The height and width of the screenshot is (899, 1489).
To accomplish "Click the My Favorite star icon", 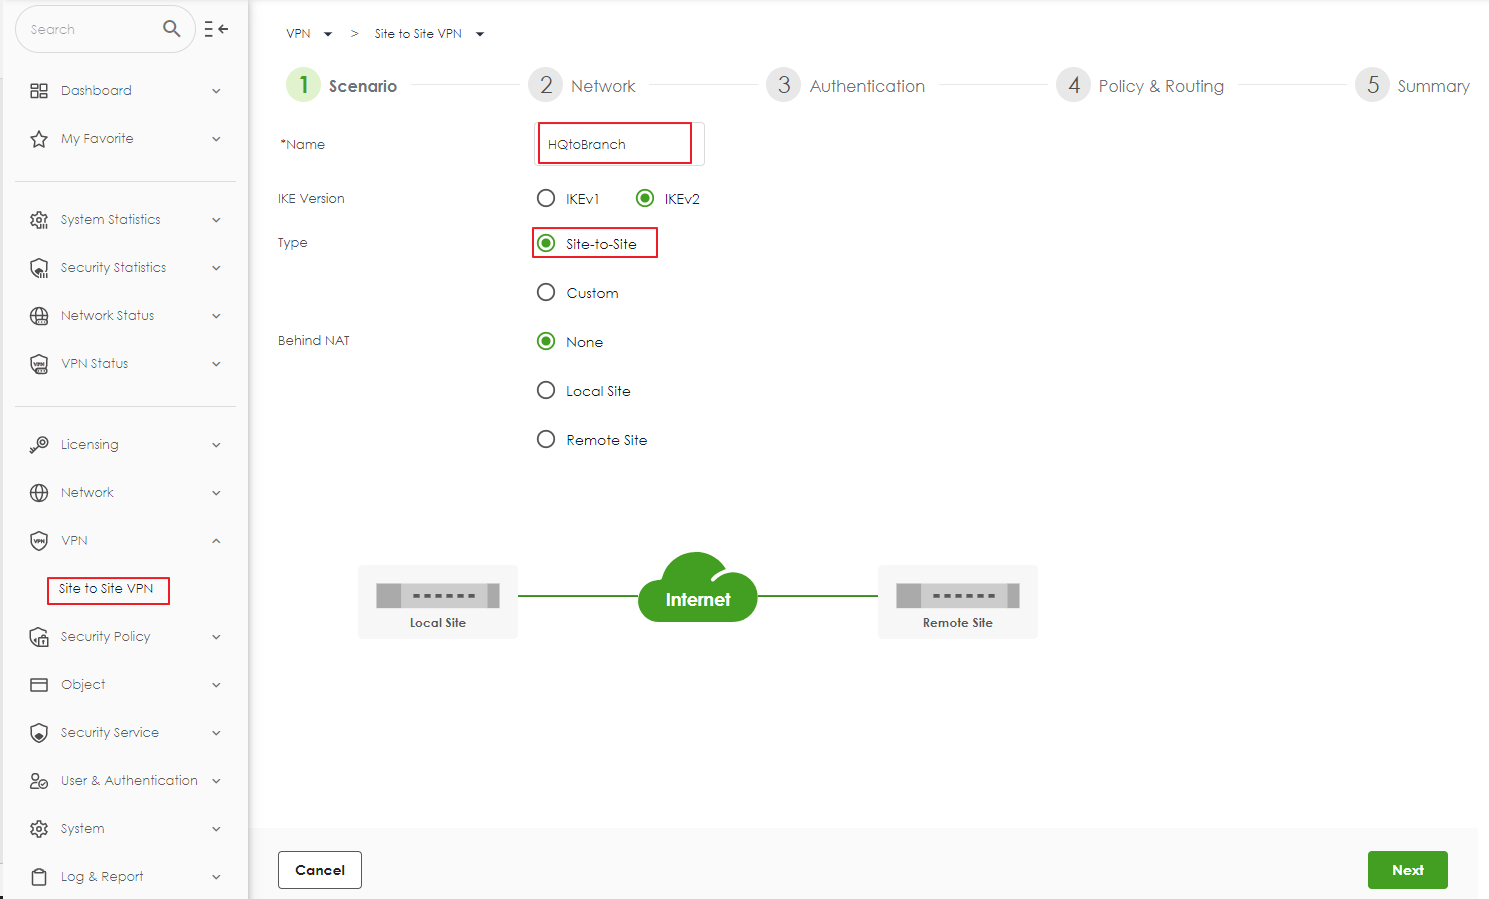I will (x=39, y=139).
